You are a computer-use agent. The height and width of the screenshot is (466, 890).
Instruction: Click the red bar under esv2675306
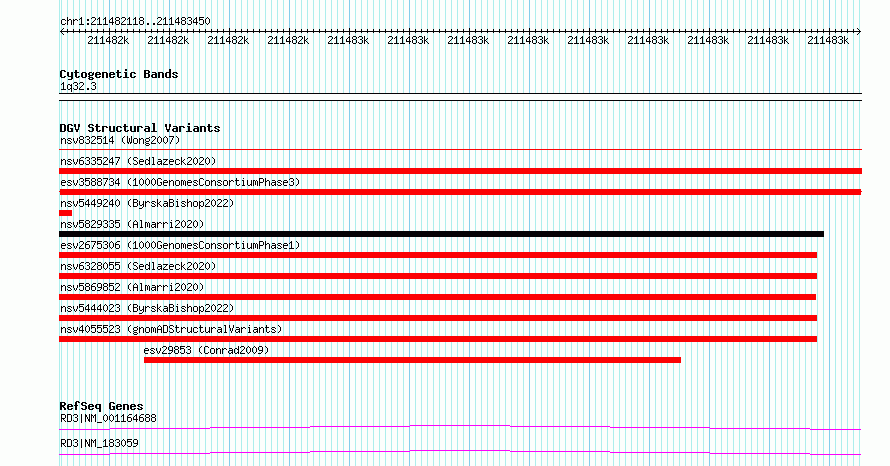[x=438, y=255]
